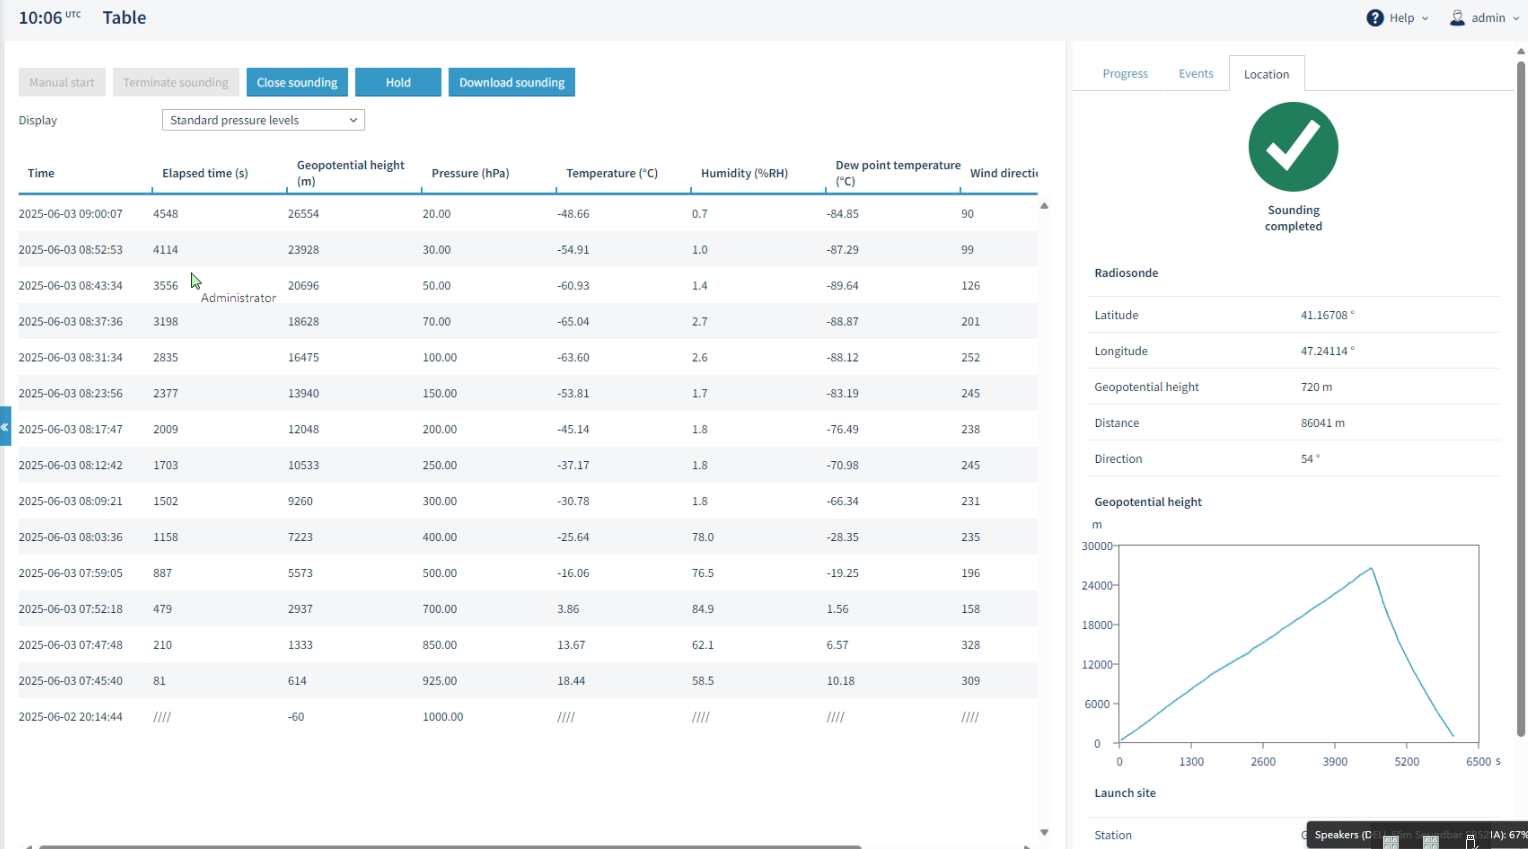
Task: Select the Location tab
Action: [x=1266, y=74]
